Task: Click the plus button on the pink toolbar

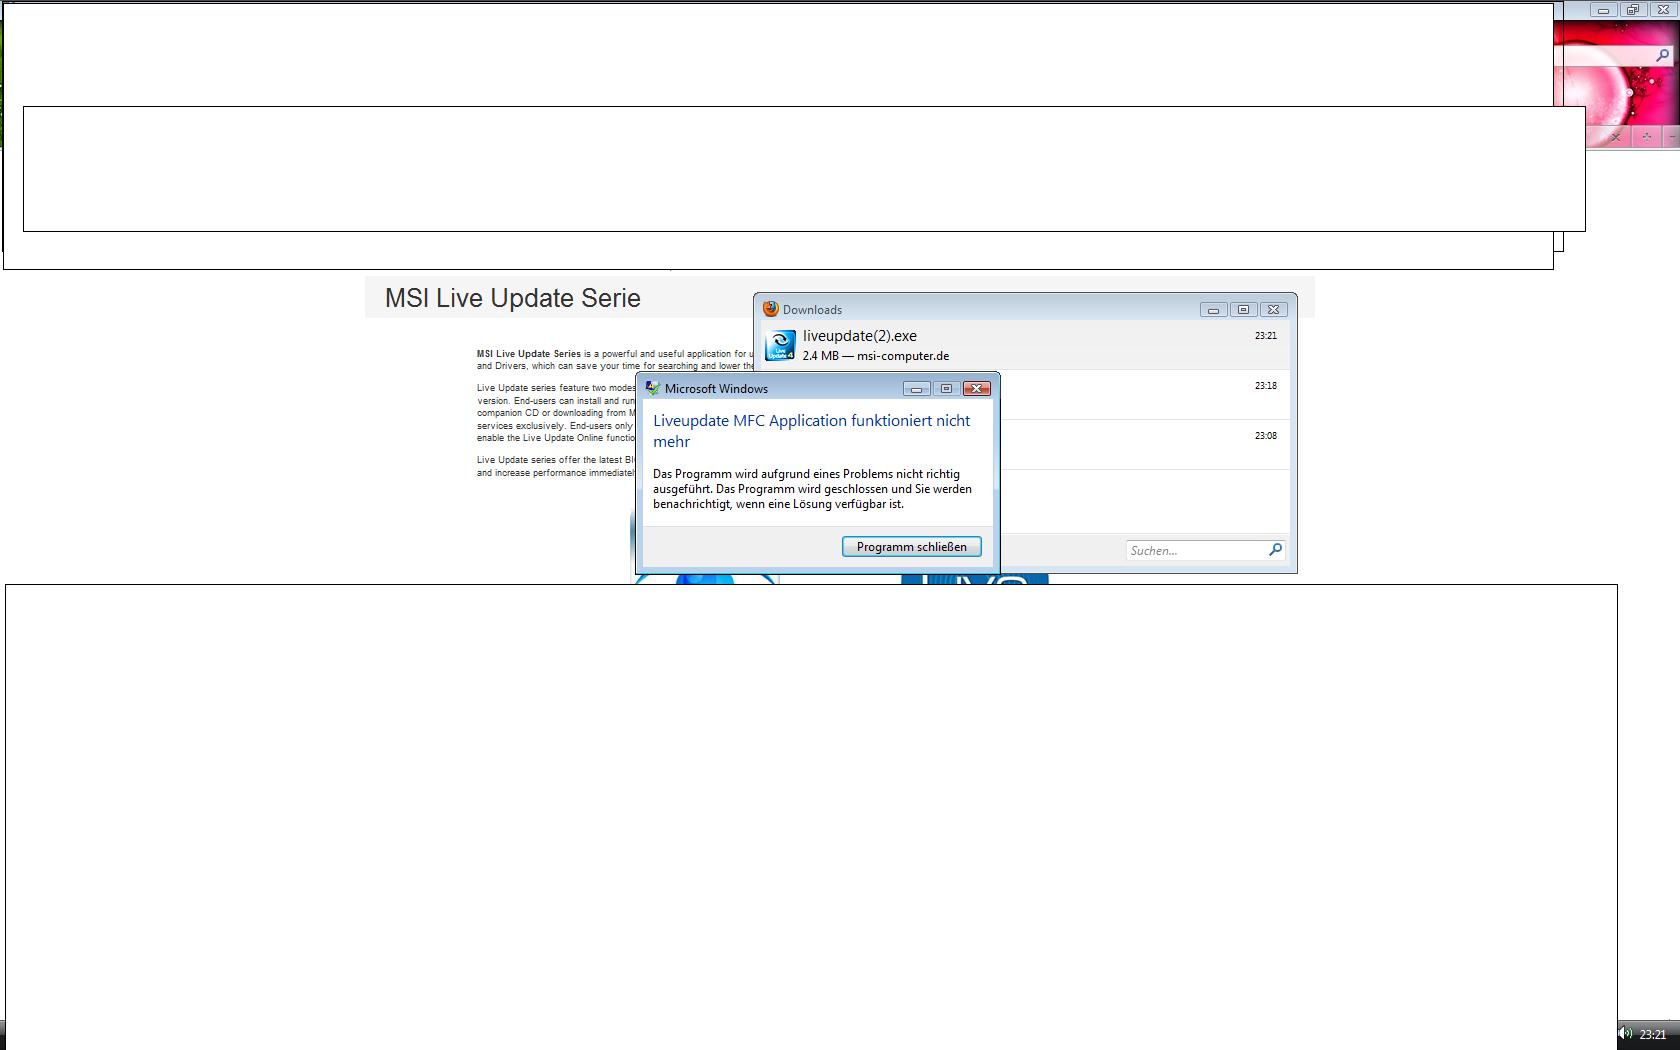Action: click(1646, 137)
